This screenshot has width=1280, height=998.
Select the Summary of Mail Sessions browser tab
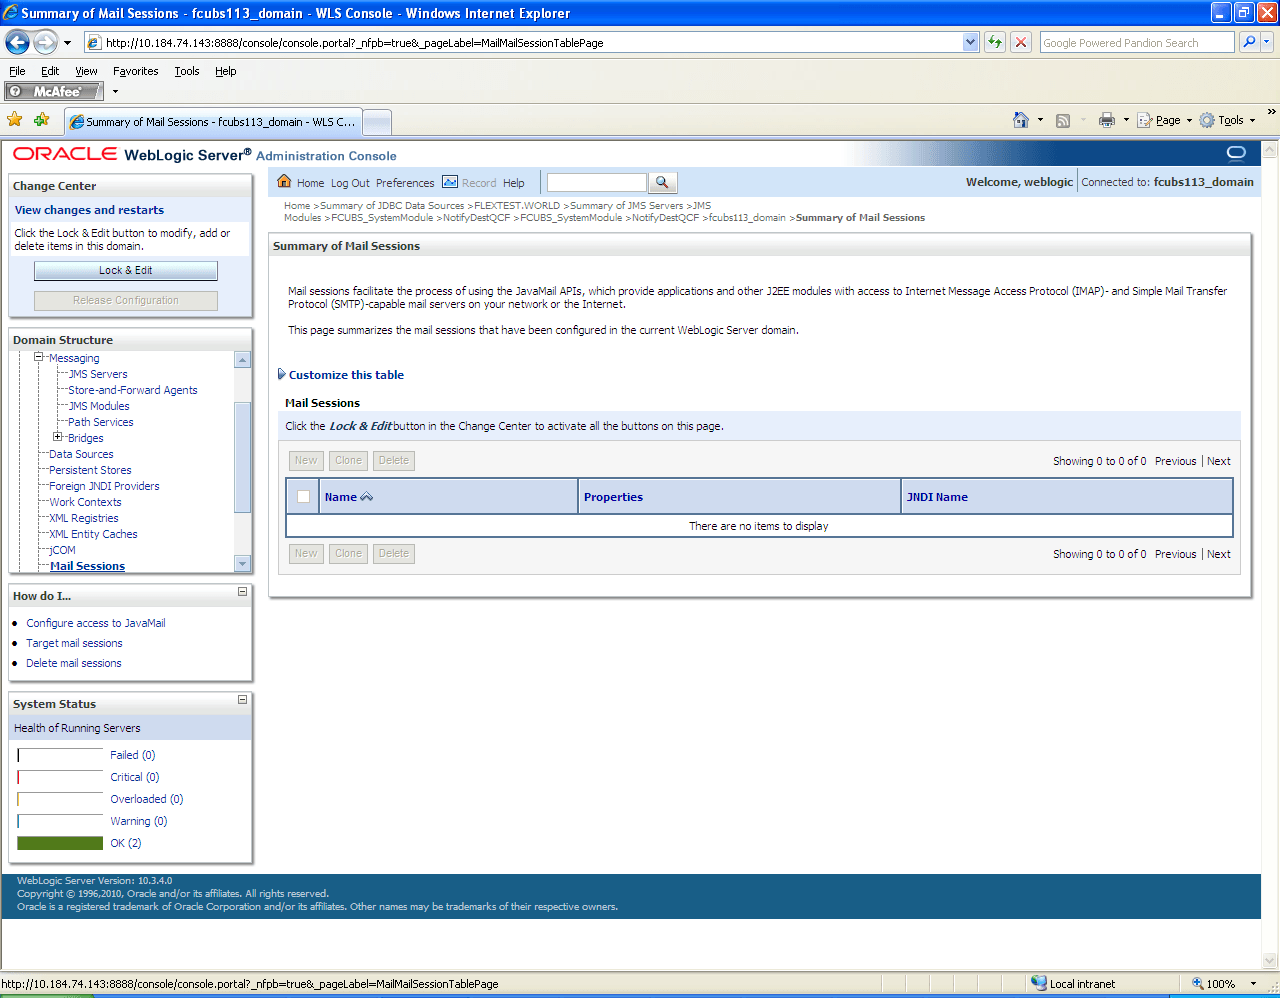[x=212, y=122]
